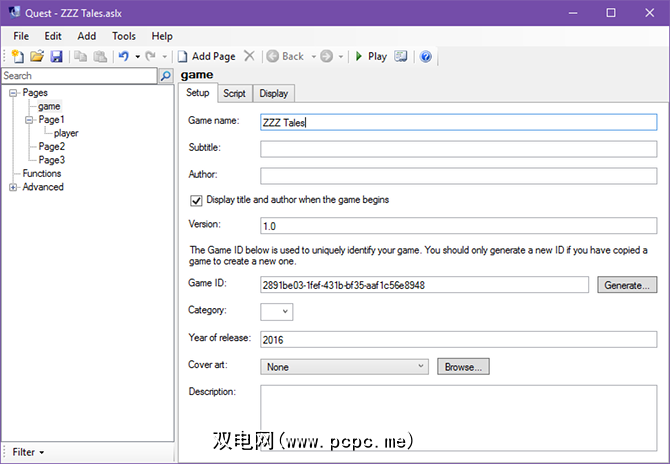Click the Author input field
This screenshot has width=670, height=464.
pyautogui.click(x=458, y=176)
